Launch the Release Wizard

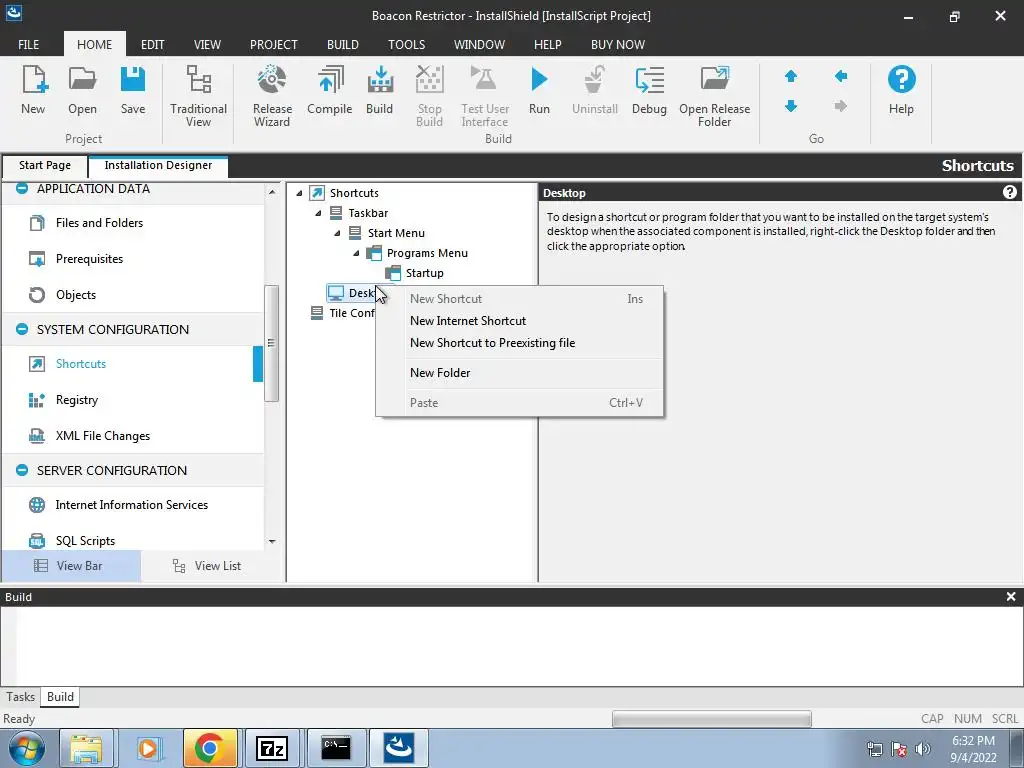[x=272, y=96]
